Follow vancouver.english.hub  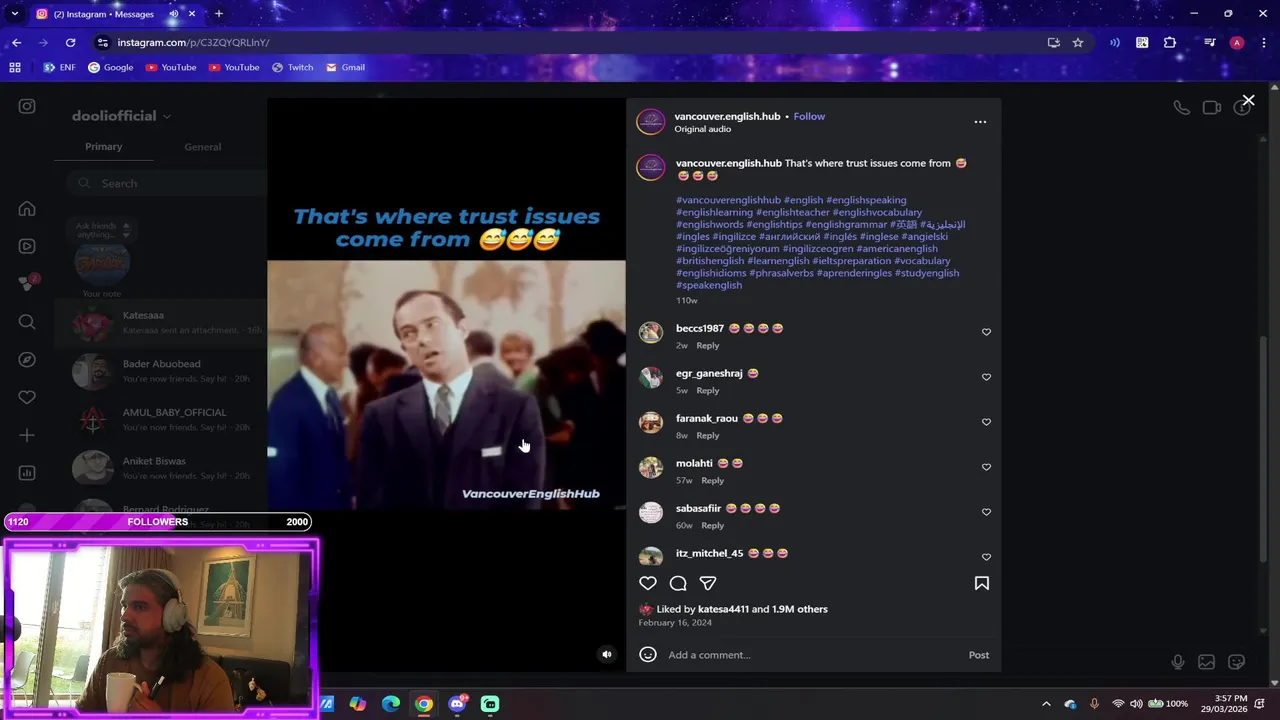click(x=809, y=116)
